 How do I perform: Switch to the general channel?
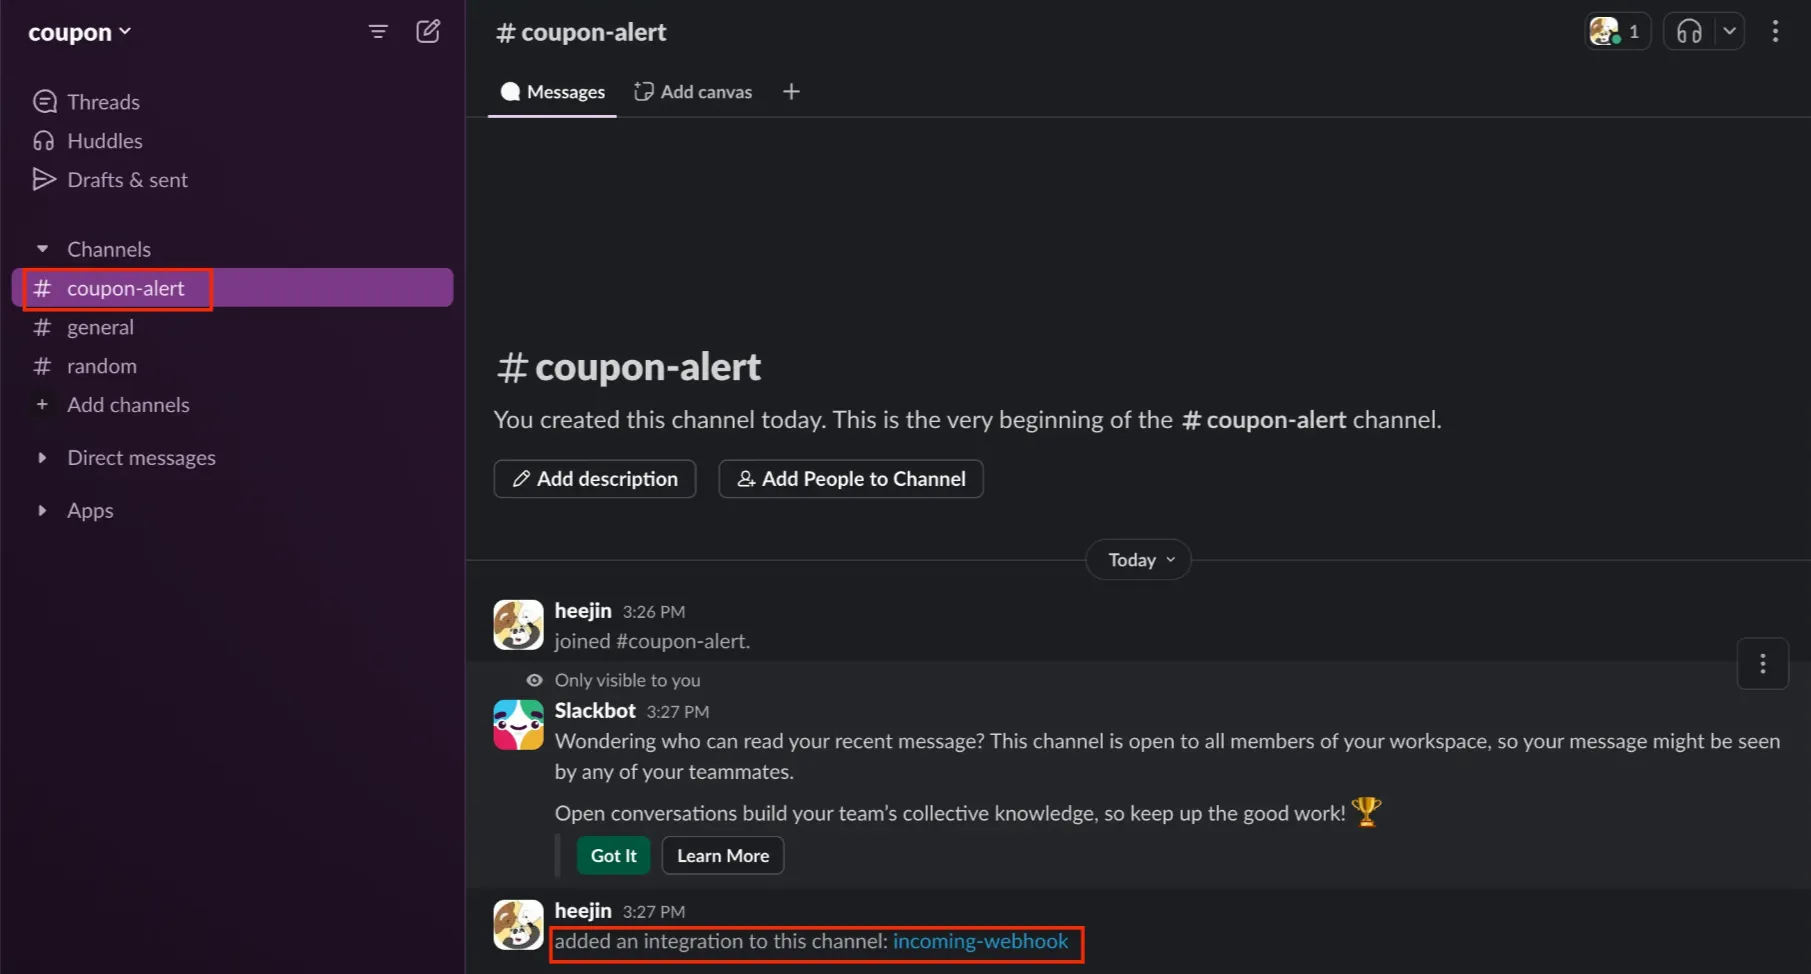[100, 327]
